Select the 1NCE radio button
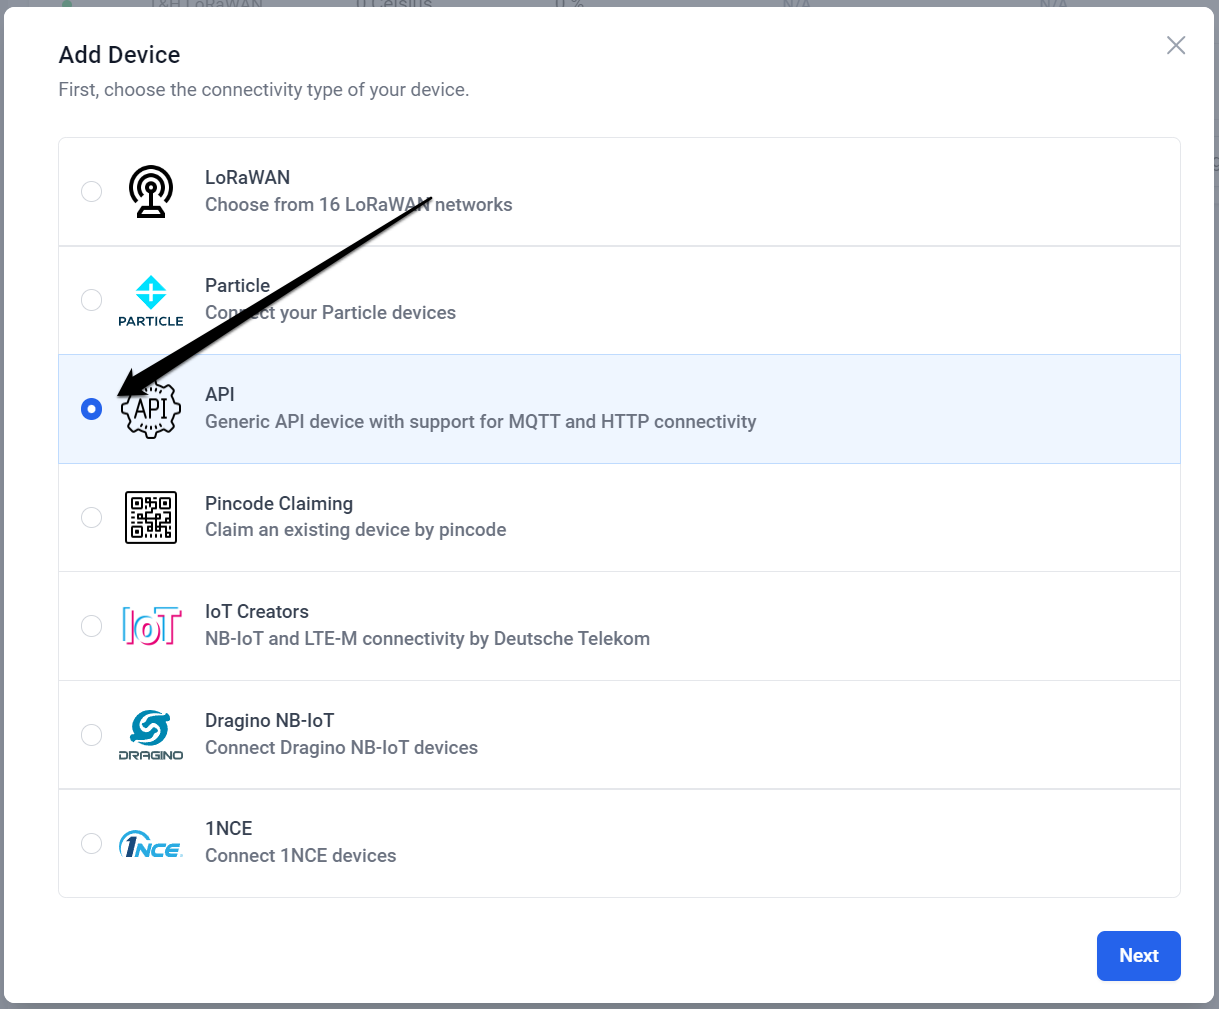Viewport: 1219px width, 1009px height. pos(91,843)
